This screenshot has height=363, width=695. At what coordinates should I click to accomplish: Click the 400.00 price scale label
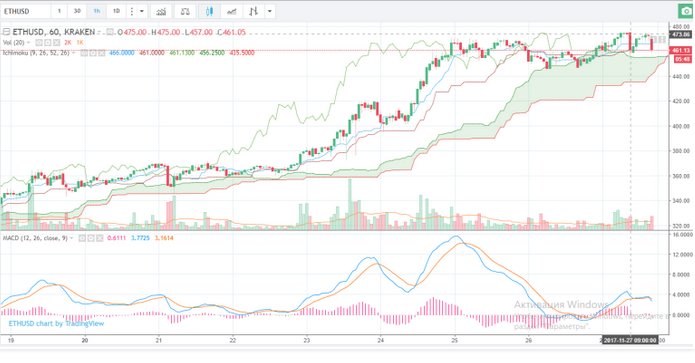pyautogui.click(x=681, y=126)
